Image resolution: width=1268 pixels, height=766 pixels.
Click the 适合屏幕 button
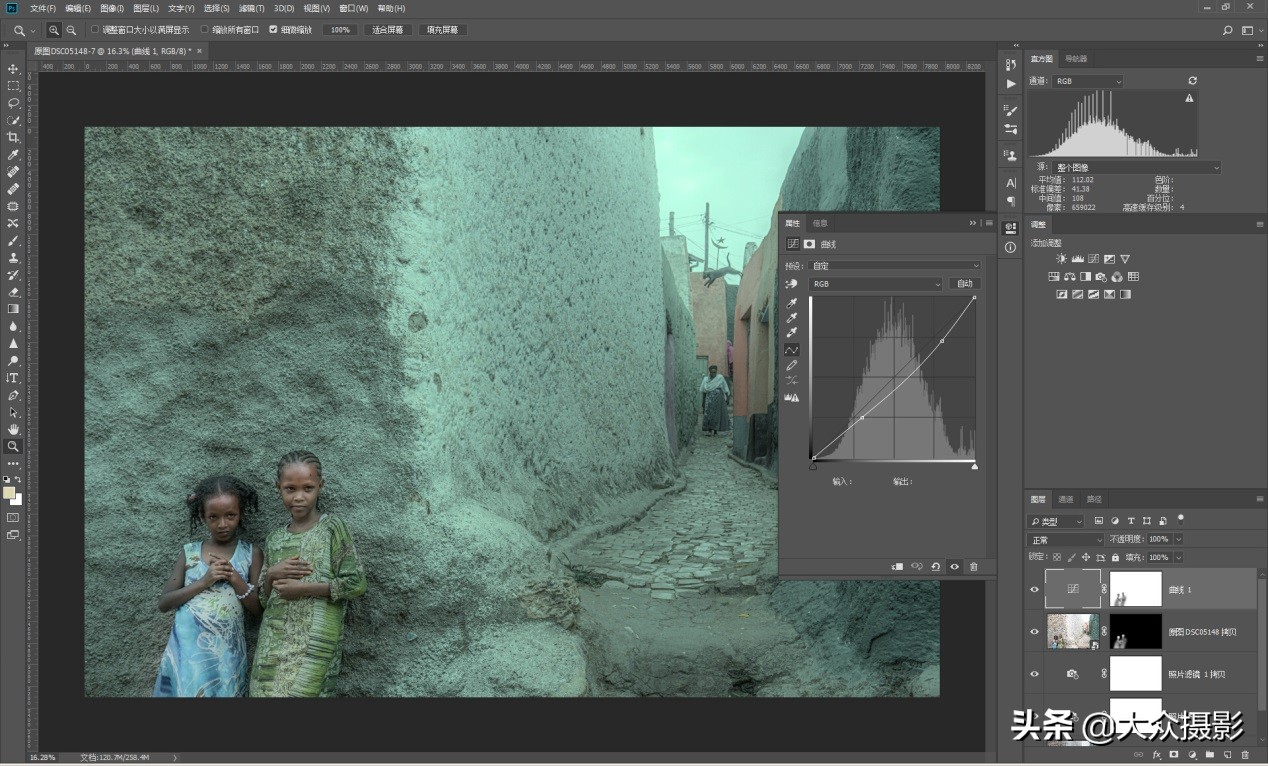(x=387, y=30)
